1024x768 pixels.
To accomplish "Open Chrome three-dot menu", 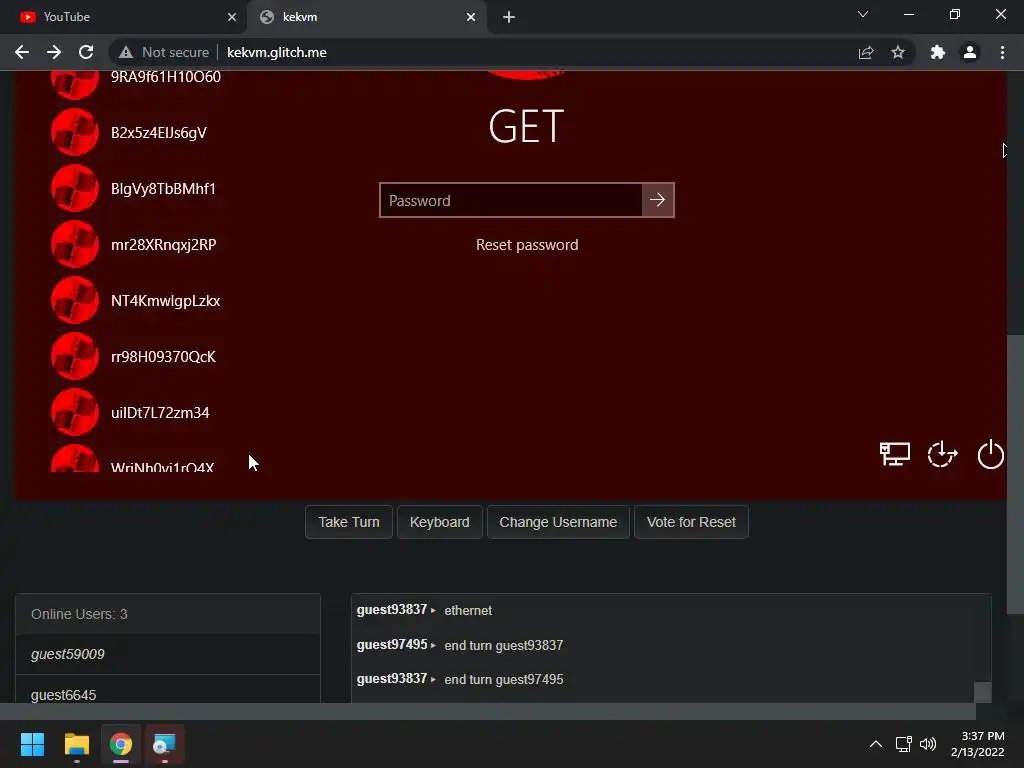I will (1002, 52).
